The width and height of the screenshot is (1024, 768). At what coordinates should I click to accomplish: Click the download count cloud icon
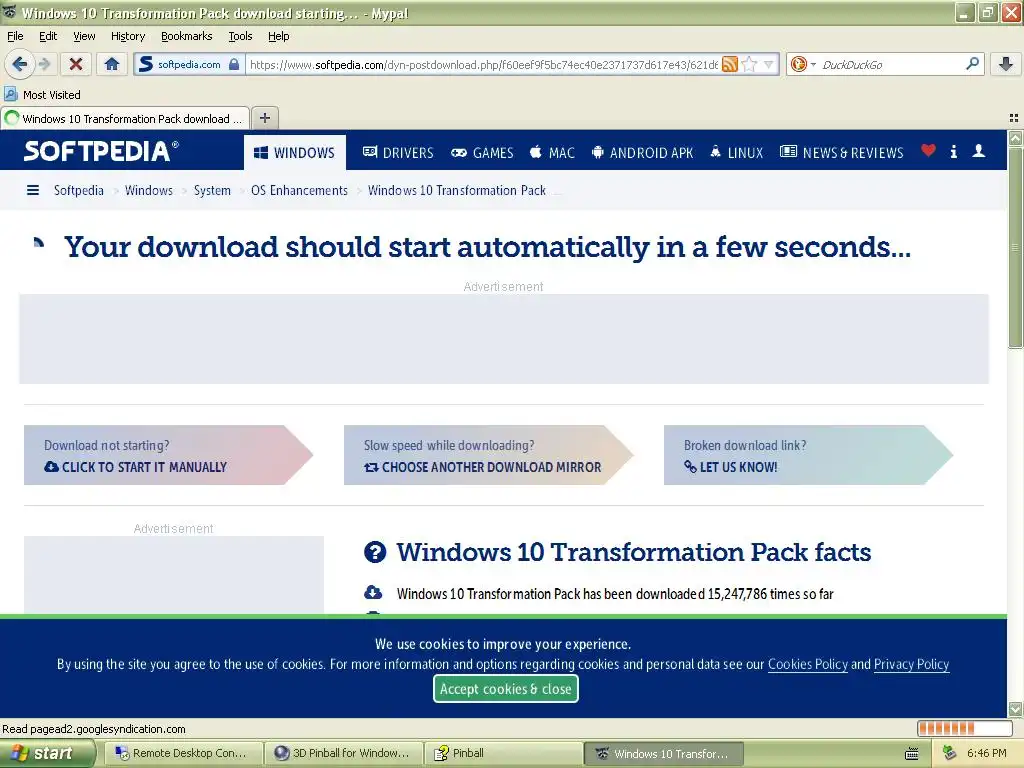373,593
